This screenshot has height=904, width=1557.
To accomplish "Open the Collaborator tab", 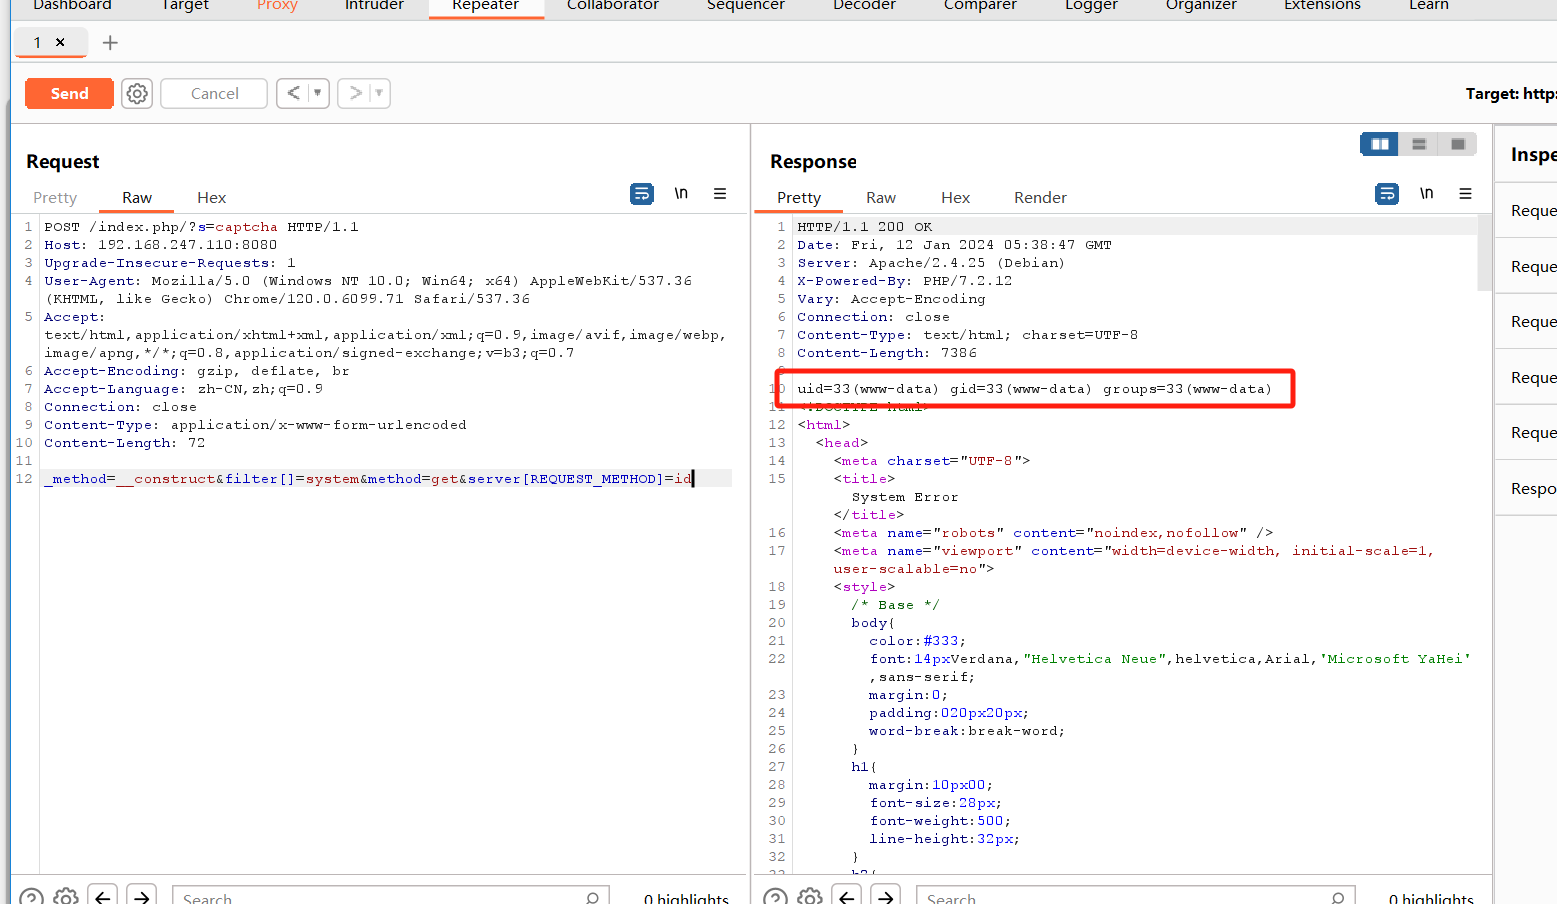I will point(612,5).
